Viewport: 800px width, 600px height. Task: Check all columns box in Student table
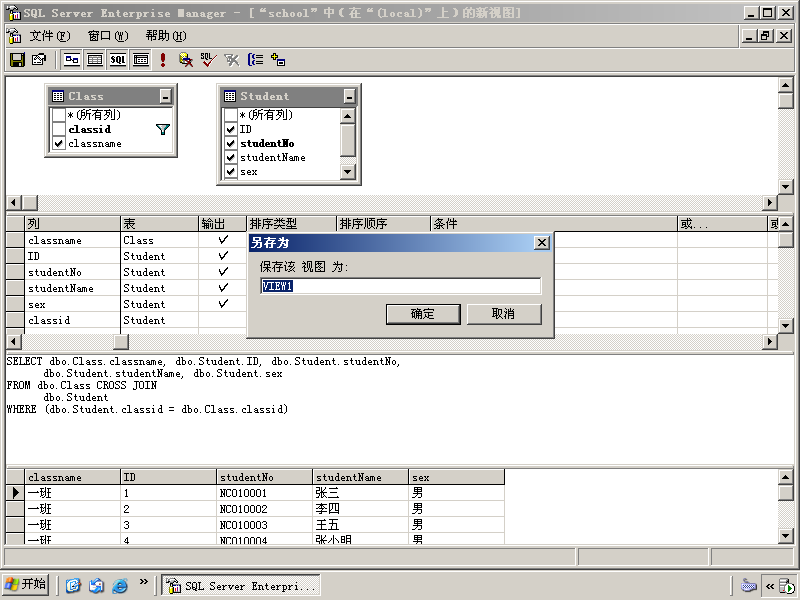[231, 115]
